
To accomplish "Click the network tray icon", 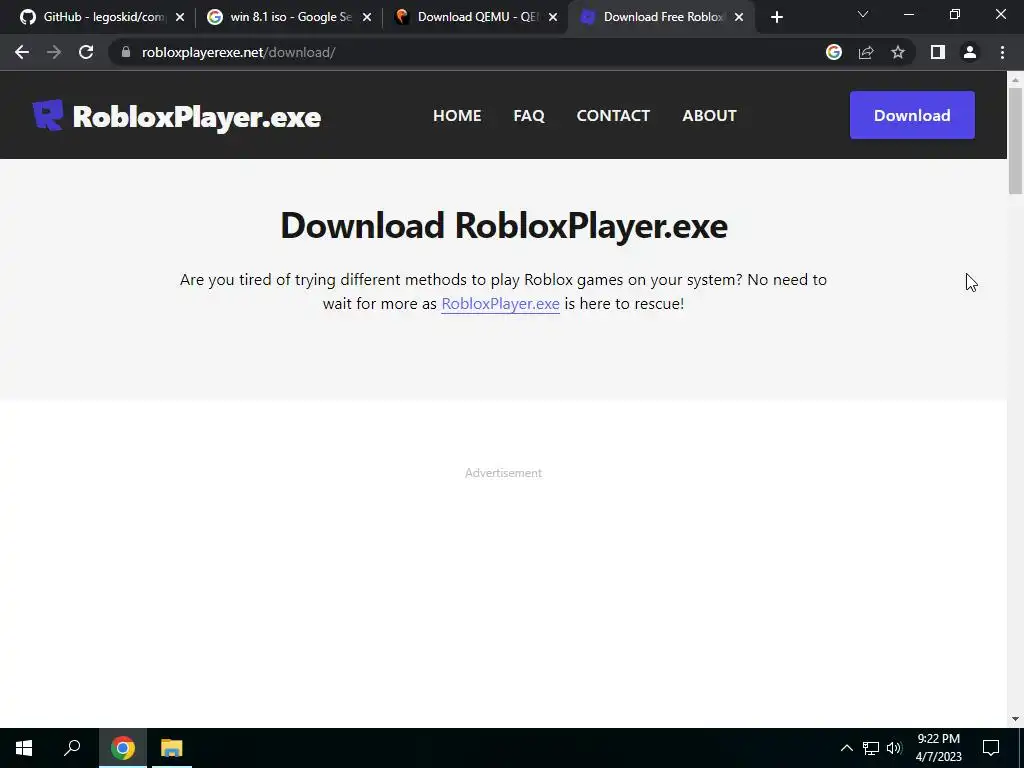I will 871,748.
